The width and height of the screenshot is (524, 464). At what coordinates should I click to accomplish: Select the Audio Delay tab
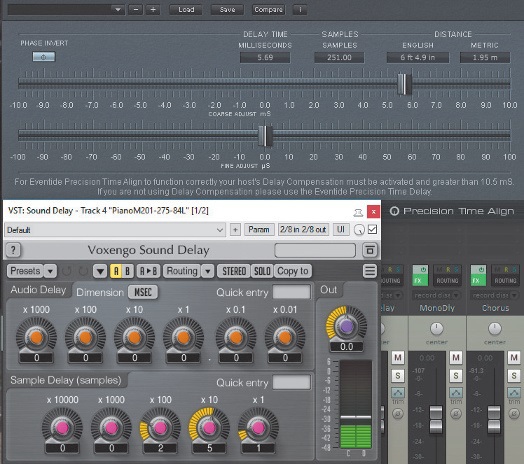pos(38,290)
